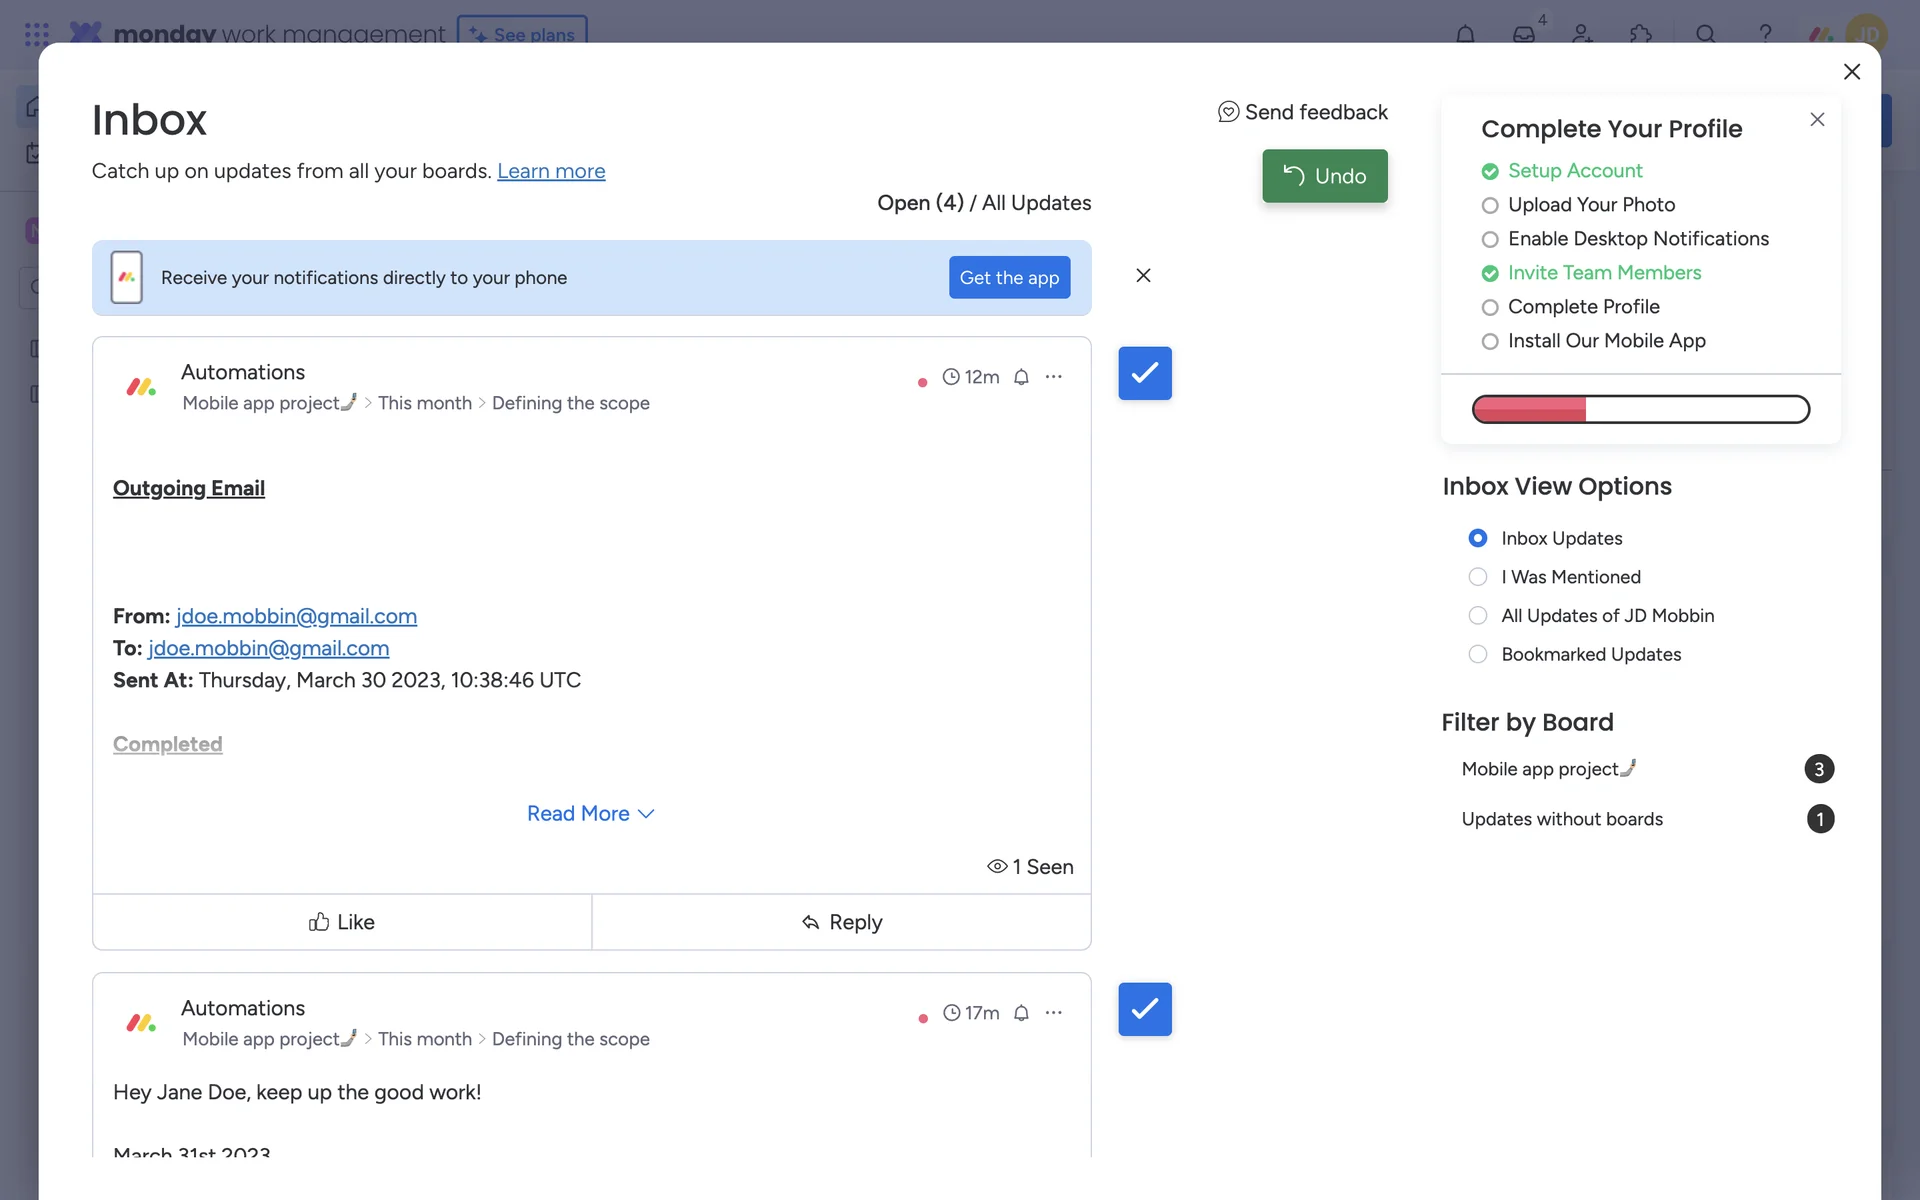Click bell icon on the 17m update
This screenshot has height=1200, width=1920.
click(1021, 1013)
